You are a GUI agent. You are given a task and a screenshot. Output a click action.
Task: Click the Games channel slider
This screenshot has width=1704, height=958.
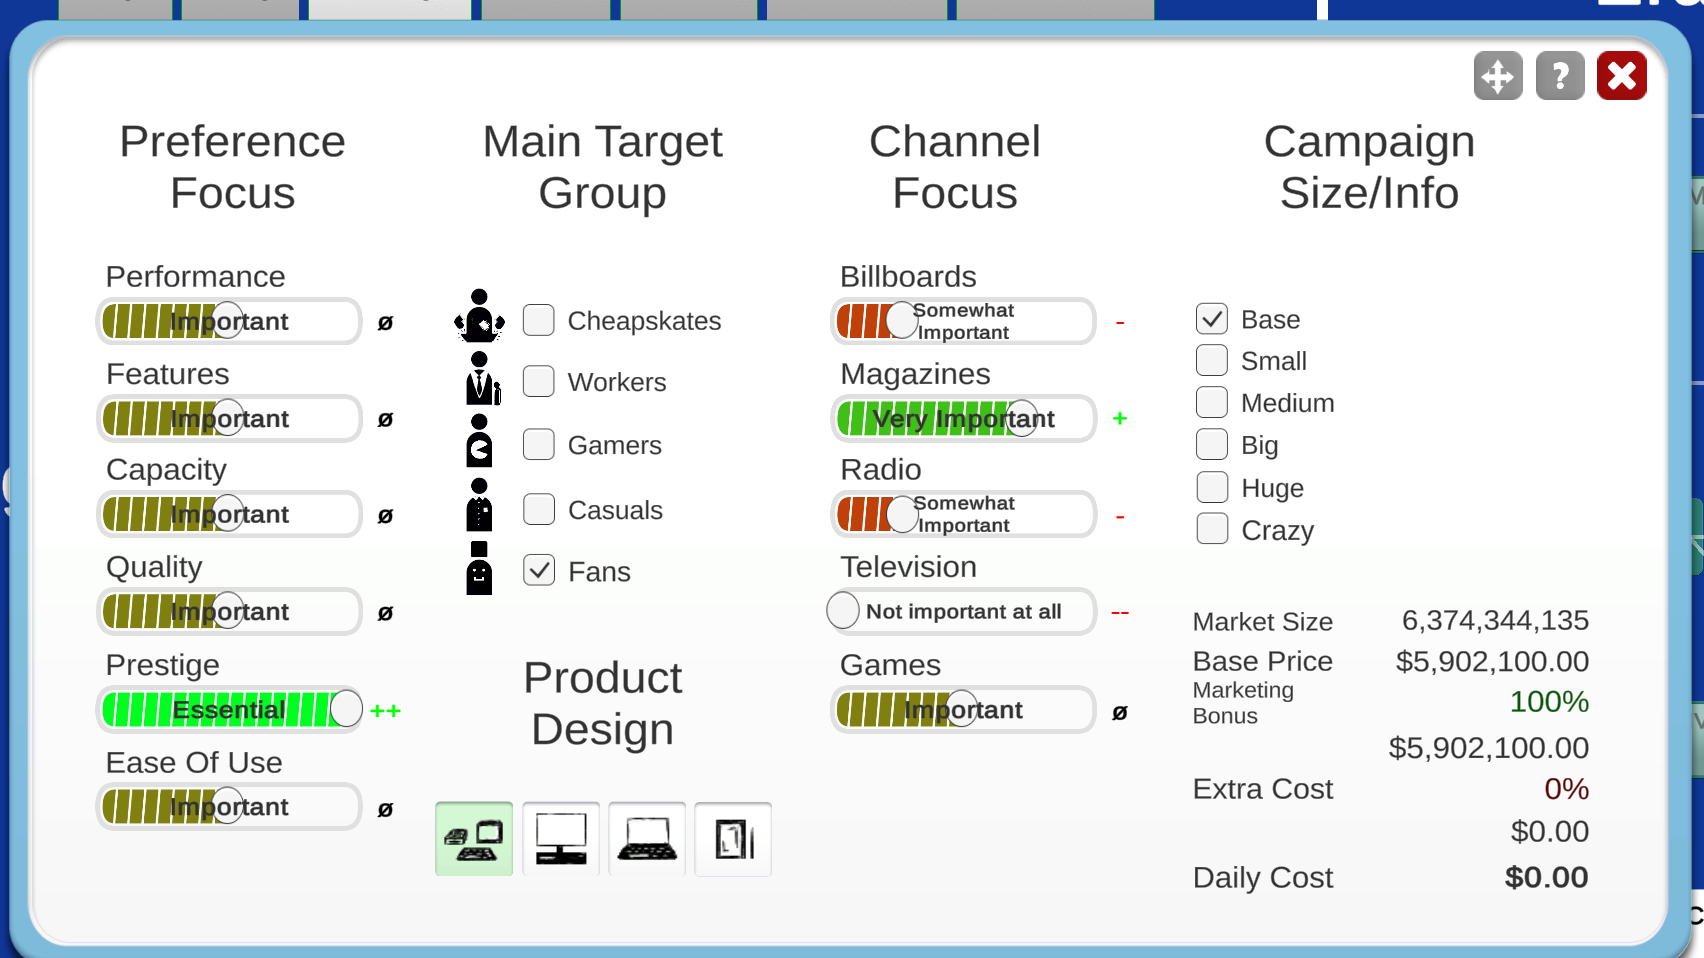[964, 709]
